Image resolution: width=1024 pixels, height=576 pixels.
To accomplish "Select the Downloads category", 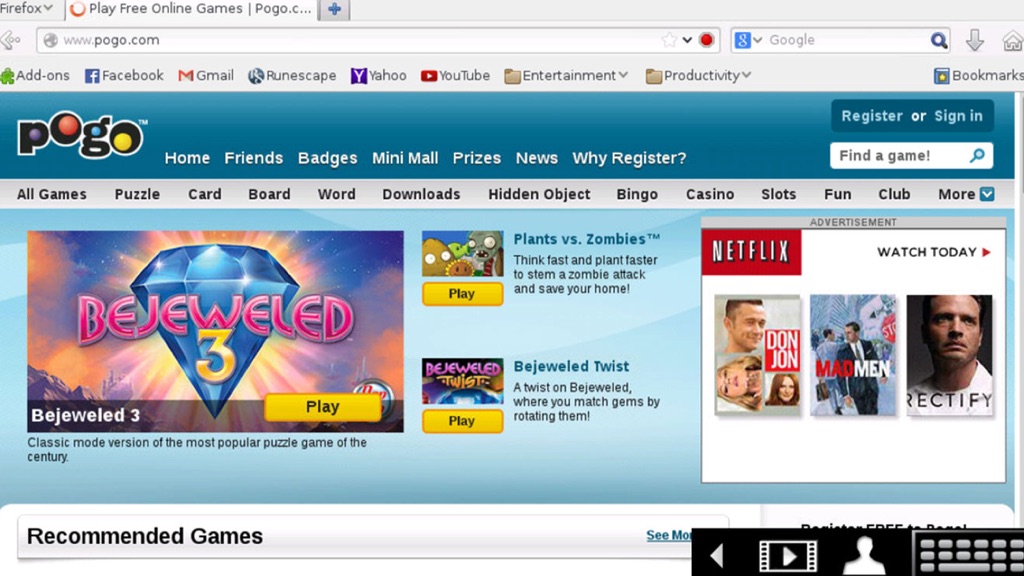I will pyautogui.click(x=421, y=194).
